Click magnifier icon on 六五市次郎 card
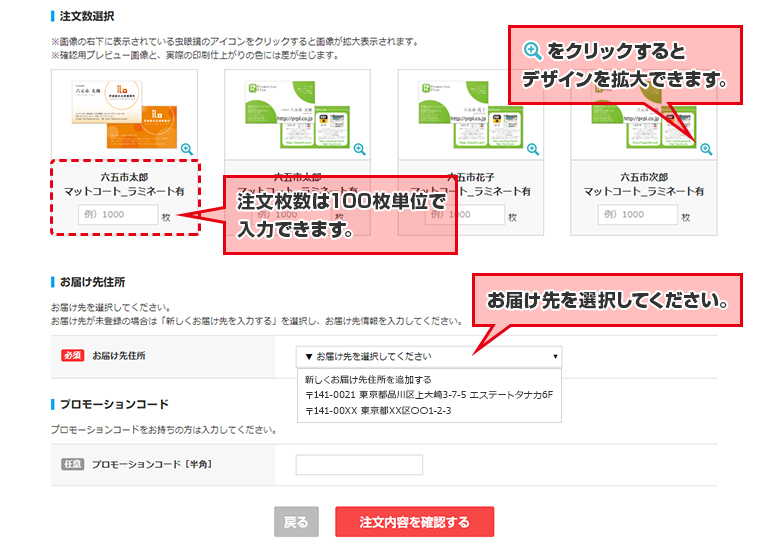The height and width of the screenshot is (542, 770). [706, 149]
